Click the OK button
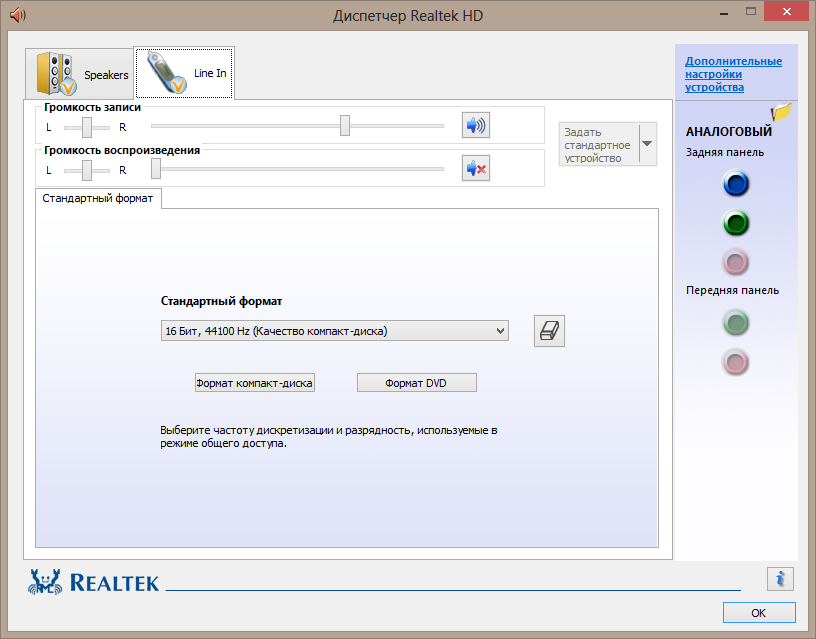This screenshot has height=639, width=816. pyautogui.click(x=759, y=613)
